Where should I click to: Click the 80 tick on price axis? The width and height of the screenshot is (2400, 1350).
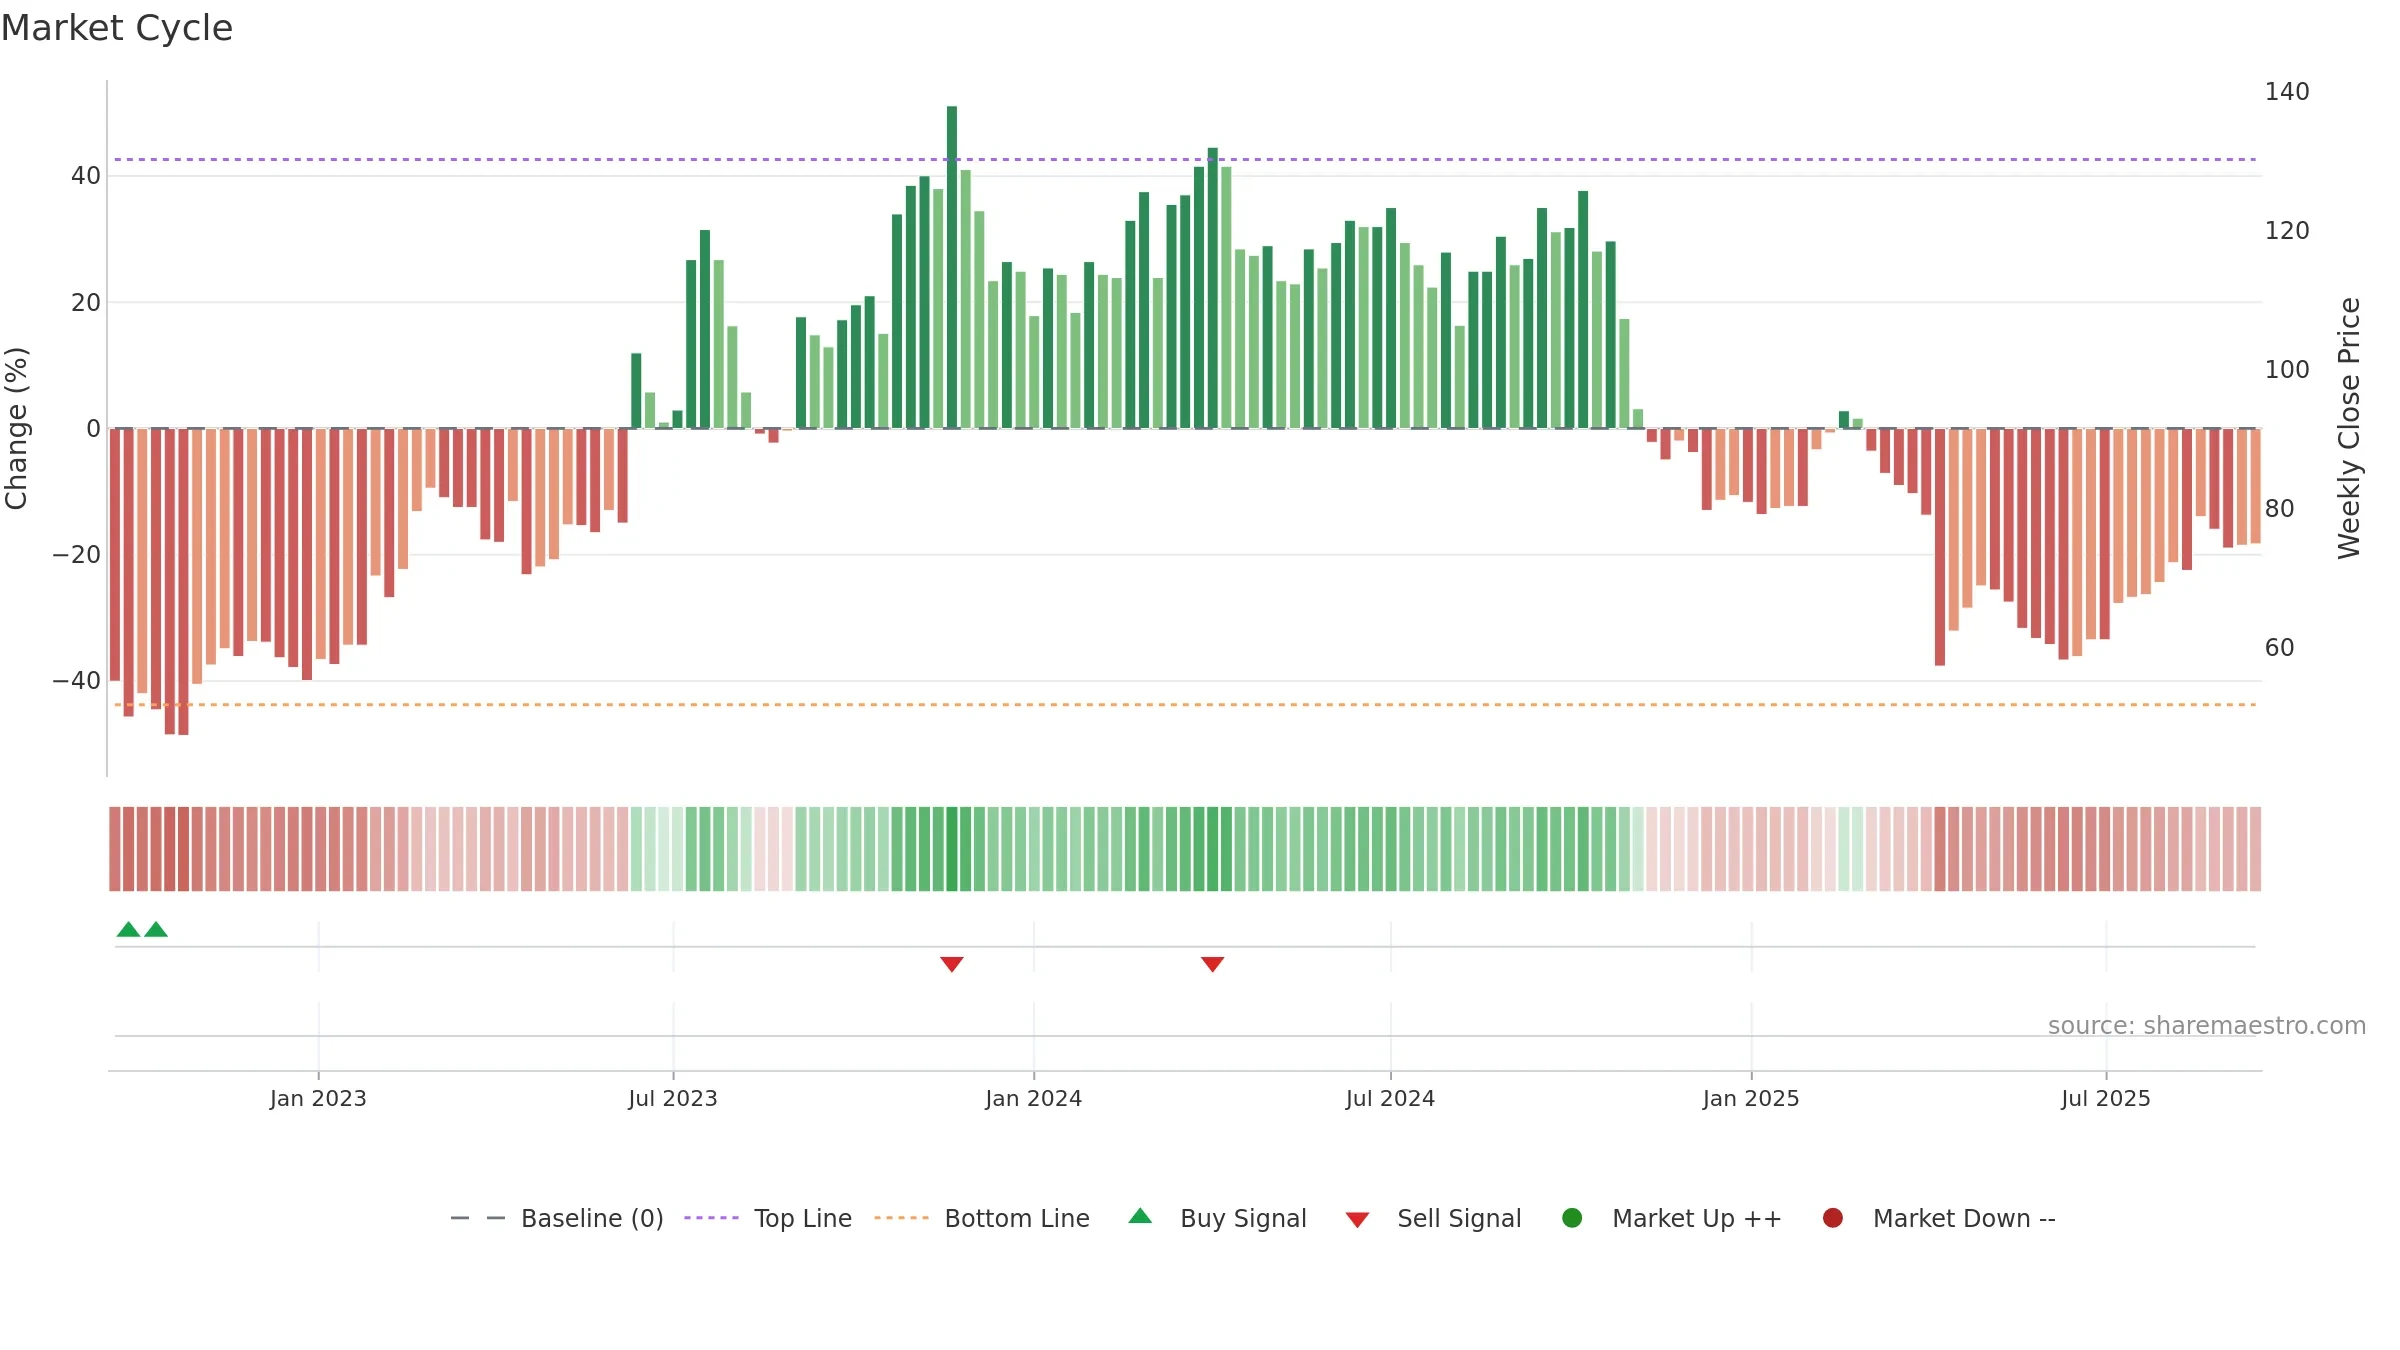point(2279,509)
